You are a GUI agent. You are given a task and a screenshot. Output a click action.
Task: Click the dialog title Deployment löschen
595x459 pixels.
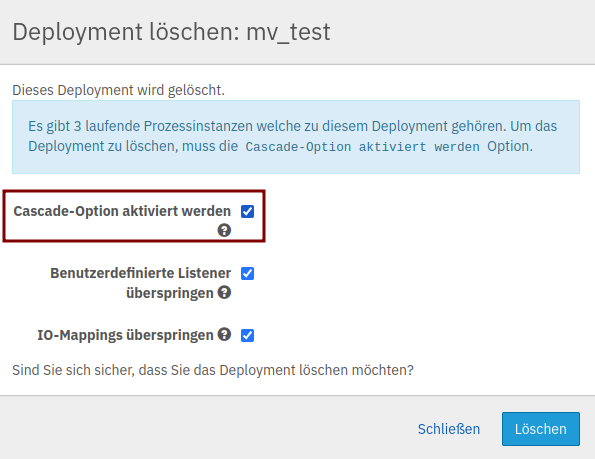click(126, 32)
